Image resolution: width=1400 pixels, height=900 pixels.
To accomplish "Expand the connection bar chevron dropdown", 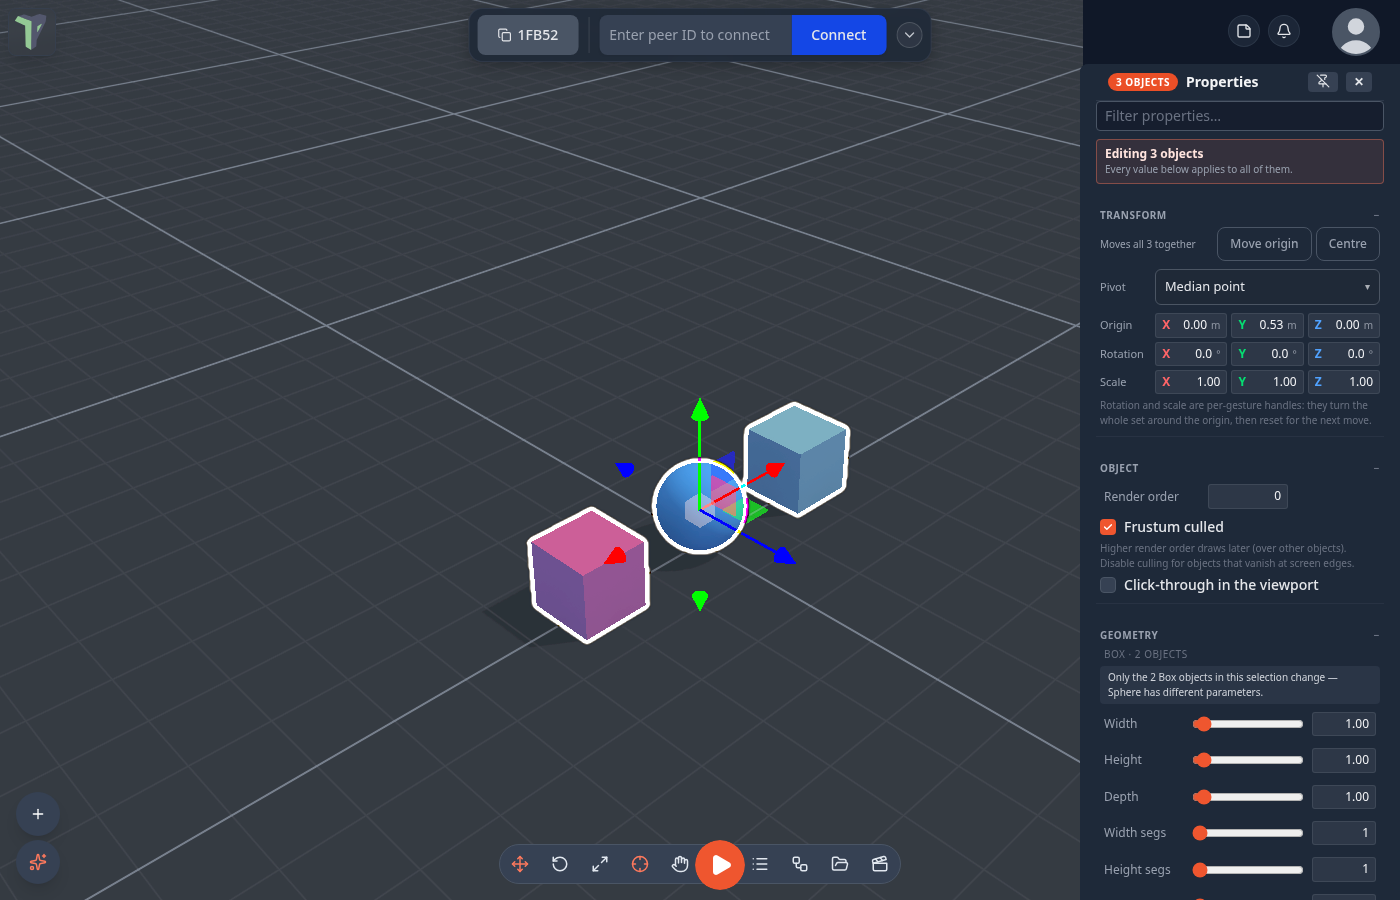I will click(909, 35).
